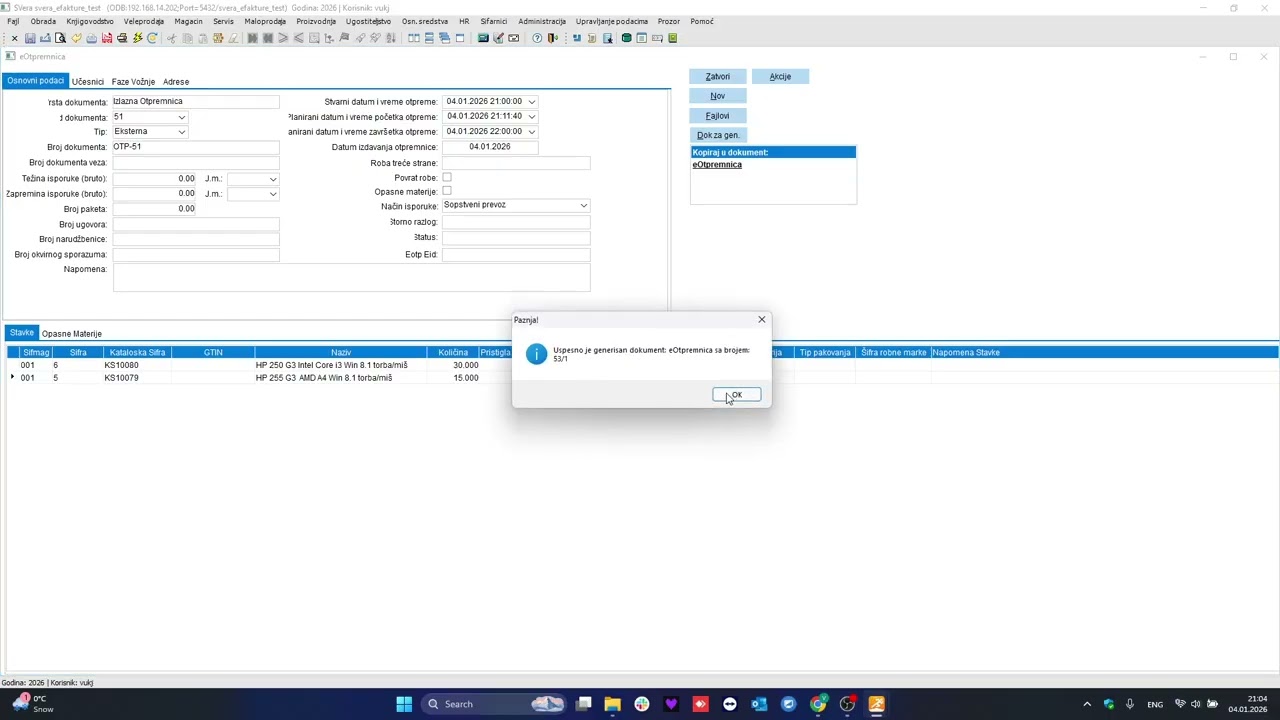
Task: Expand the Tip dropdown showing Eksterna
Action: tap(181, 132)
